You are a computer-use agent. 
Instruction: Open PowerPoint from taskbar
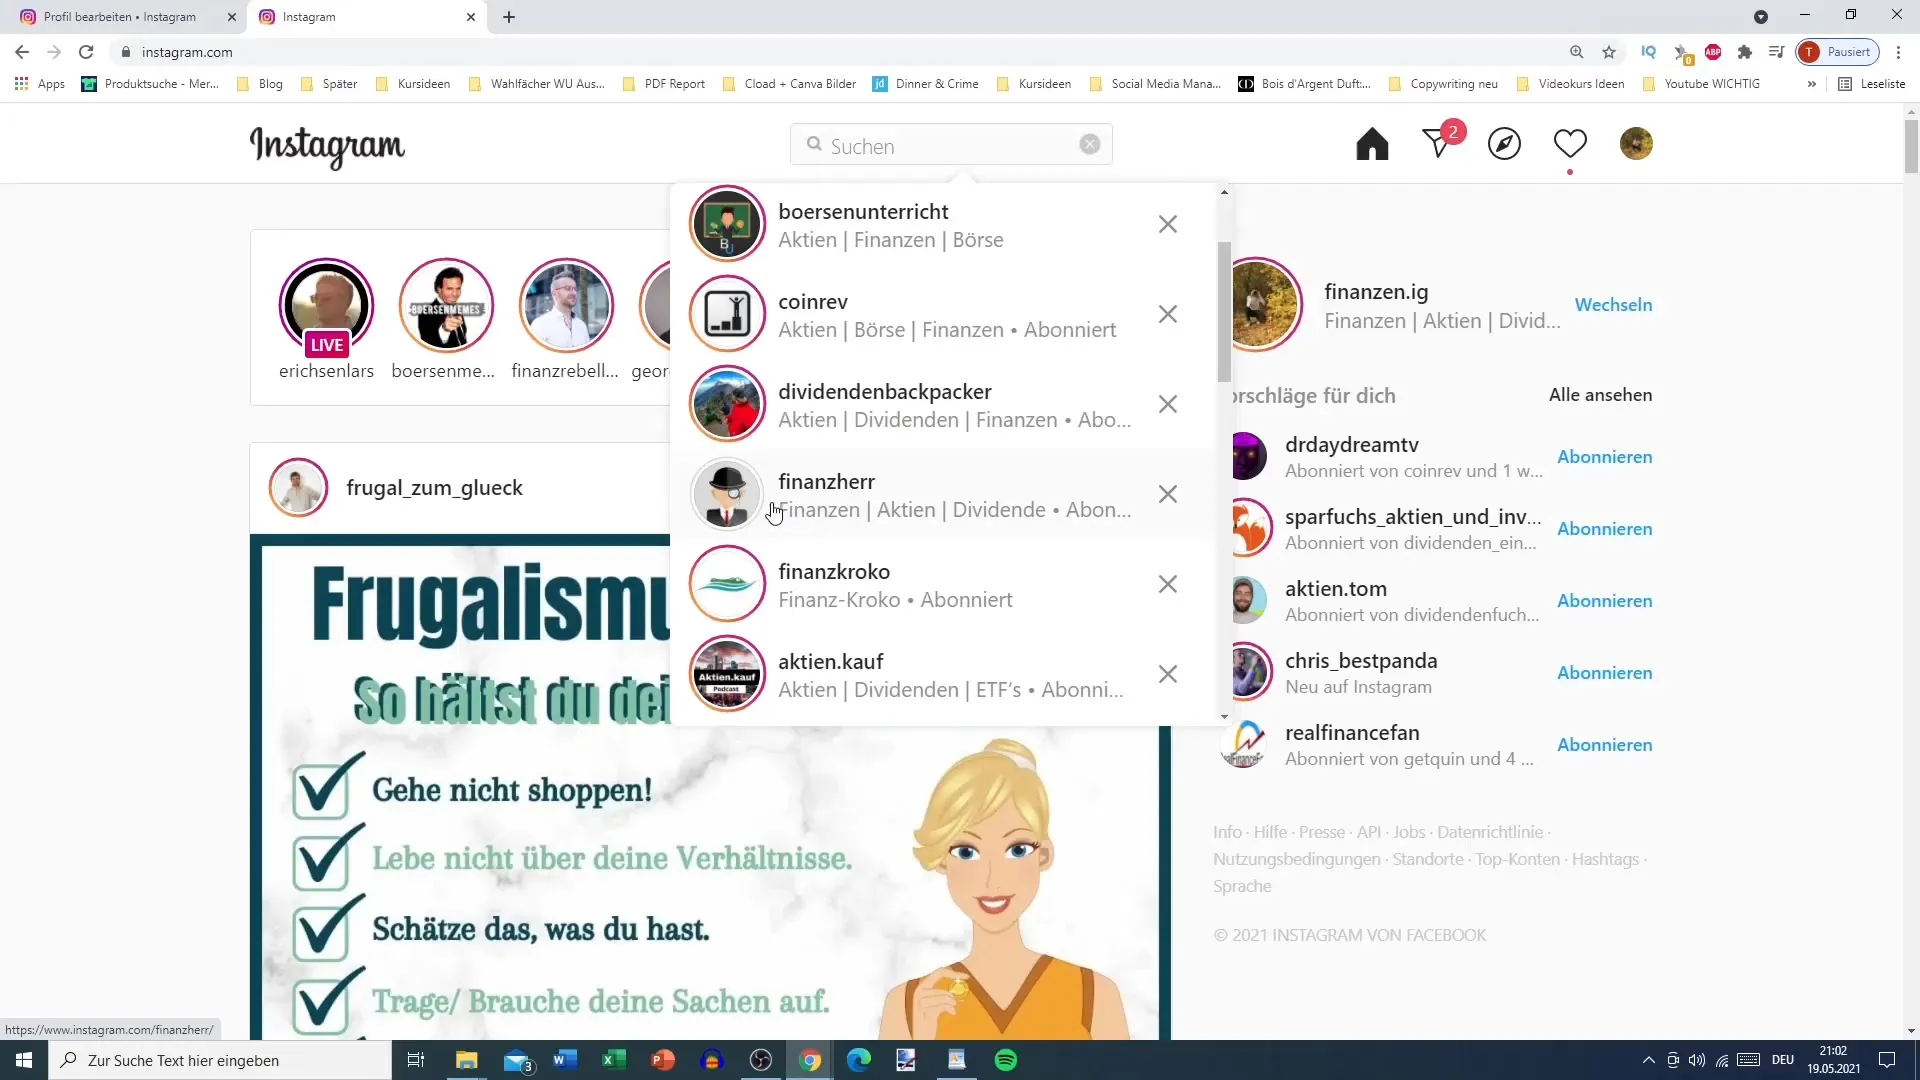[x=663, y=1060]
